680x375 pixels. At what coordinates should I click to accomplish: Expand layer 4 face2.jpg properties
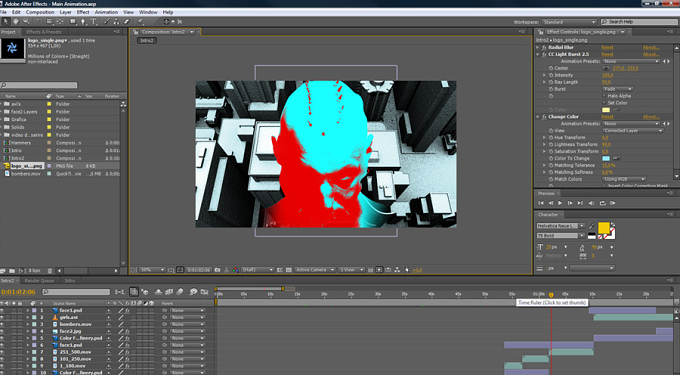28,331
